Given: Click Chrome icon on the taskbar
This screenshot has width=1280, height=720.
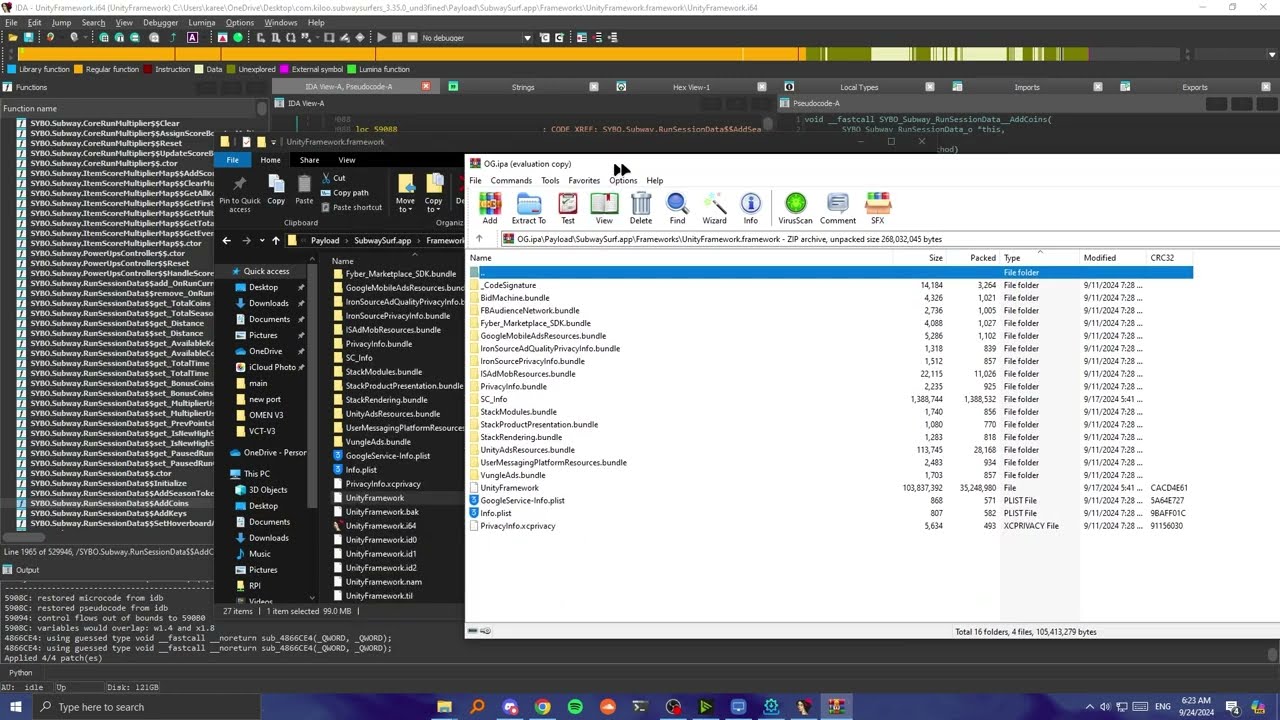Looking at the screenshot, I should (542, 707).
